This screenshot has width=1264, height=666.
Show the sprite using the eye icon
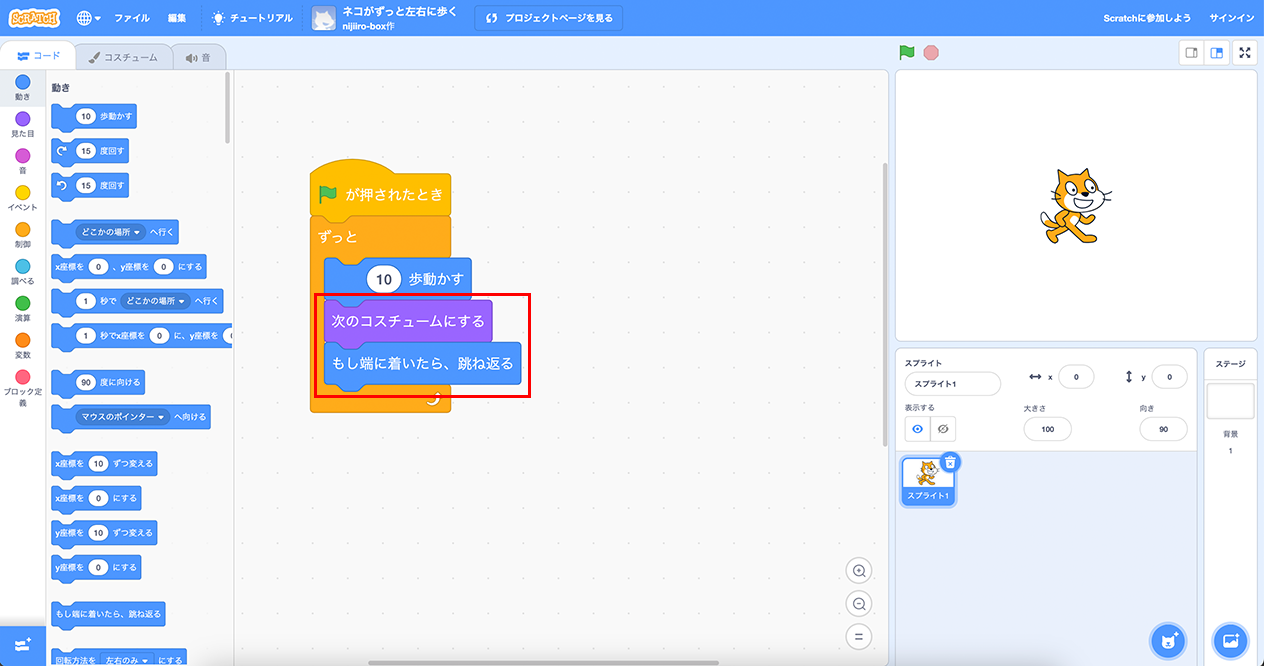pyautogui.click(x=918, y=429)
